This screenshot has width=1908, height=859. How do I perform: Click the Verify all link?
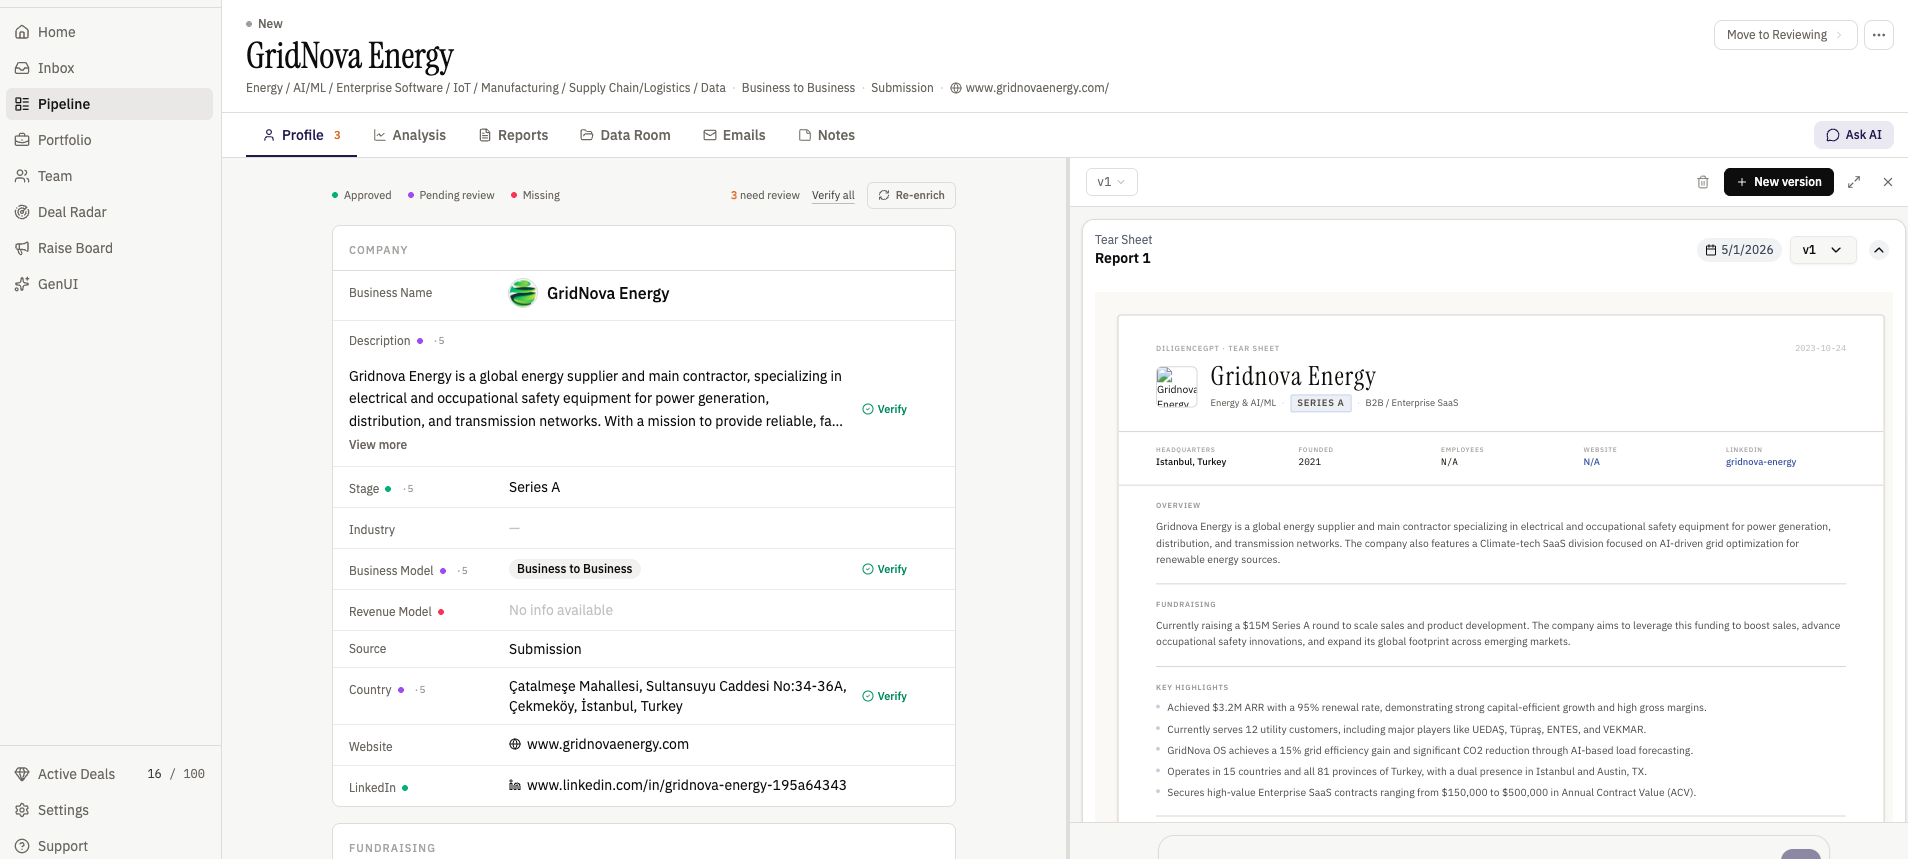(833, 195)
